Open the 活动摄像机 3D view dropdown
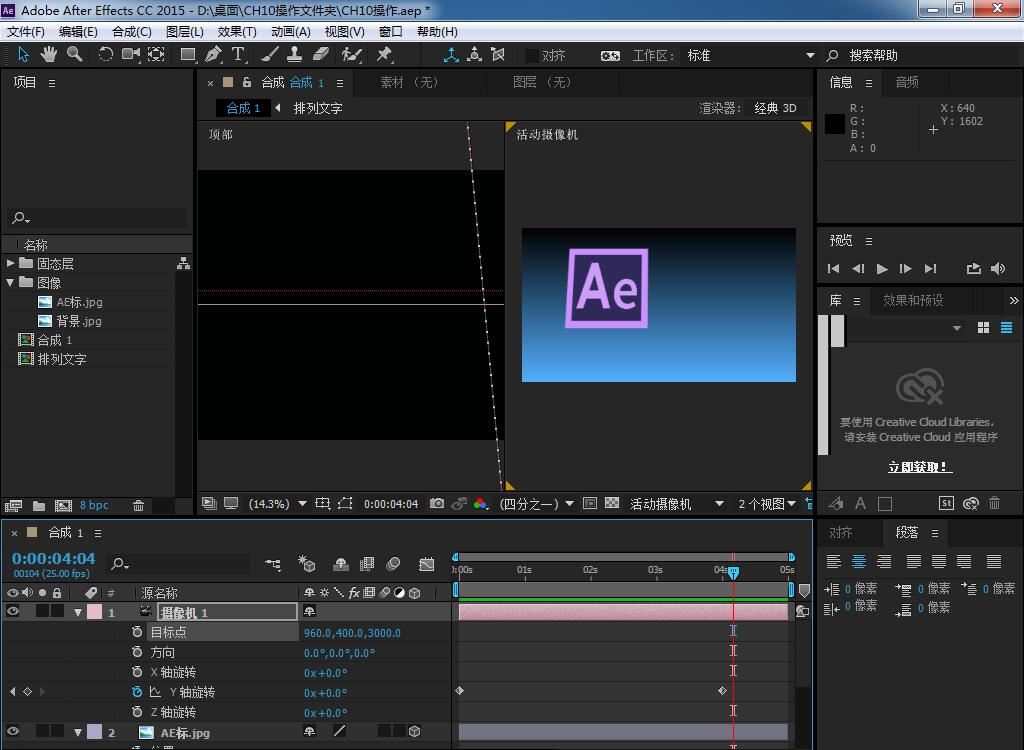The height and width of the screenshot is (750, 1024). click(677, 504)
